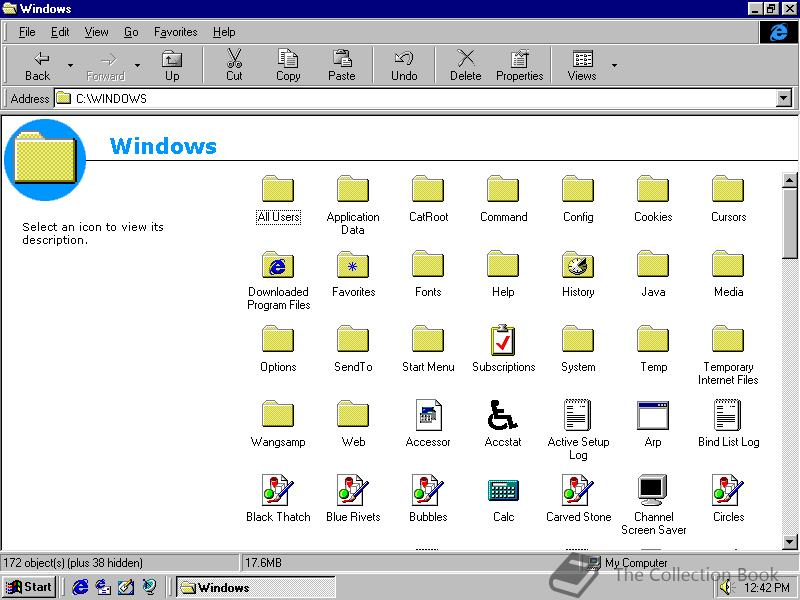
Task: Select the Temporary Internet Files folder
Action: coord(728,356)
